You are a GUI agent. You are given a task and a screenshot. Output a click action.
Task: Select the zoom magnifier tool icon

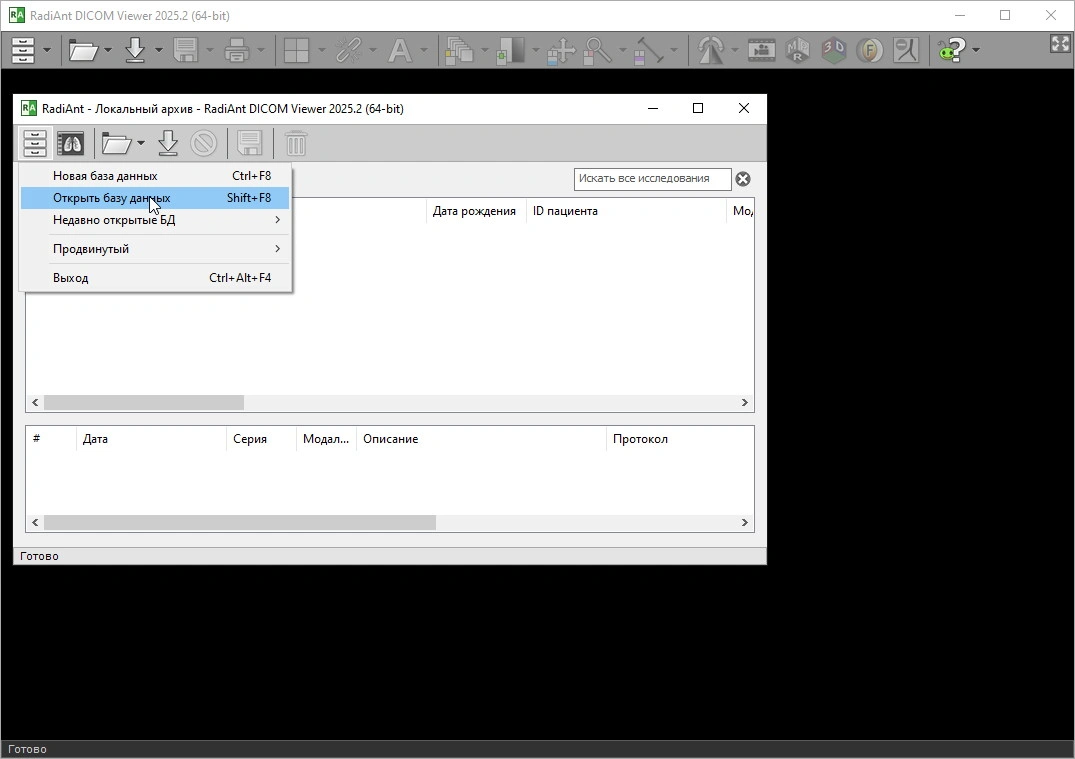coord(597,50)
